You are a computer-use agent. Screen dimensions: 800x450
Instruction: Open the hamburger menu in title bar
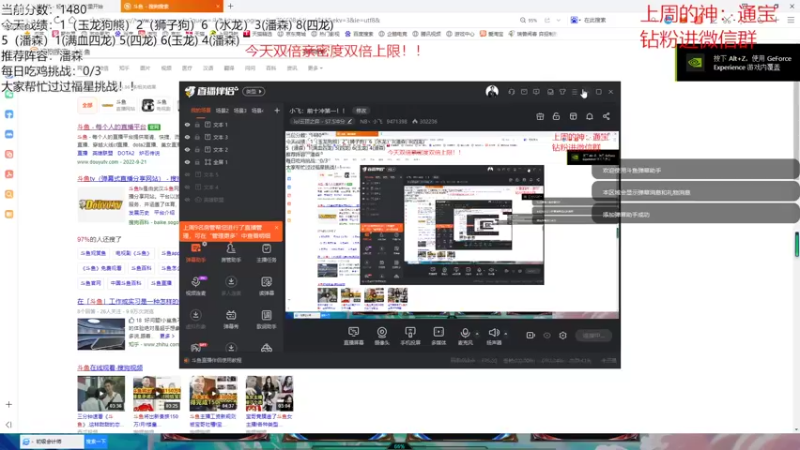574,92
